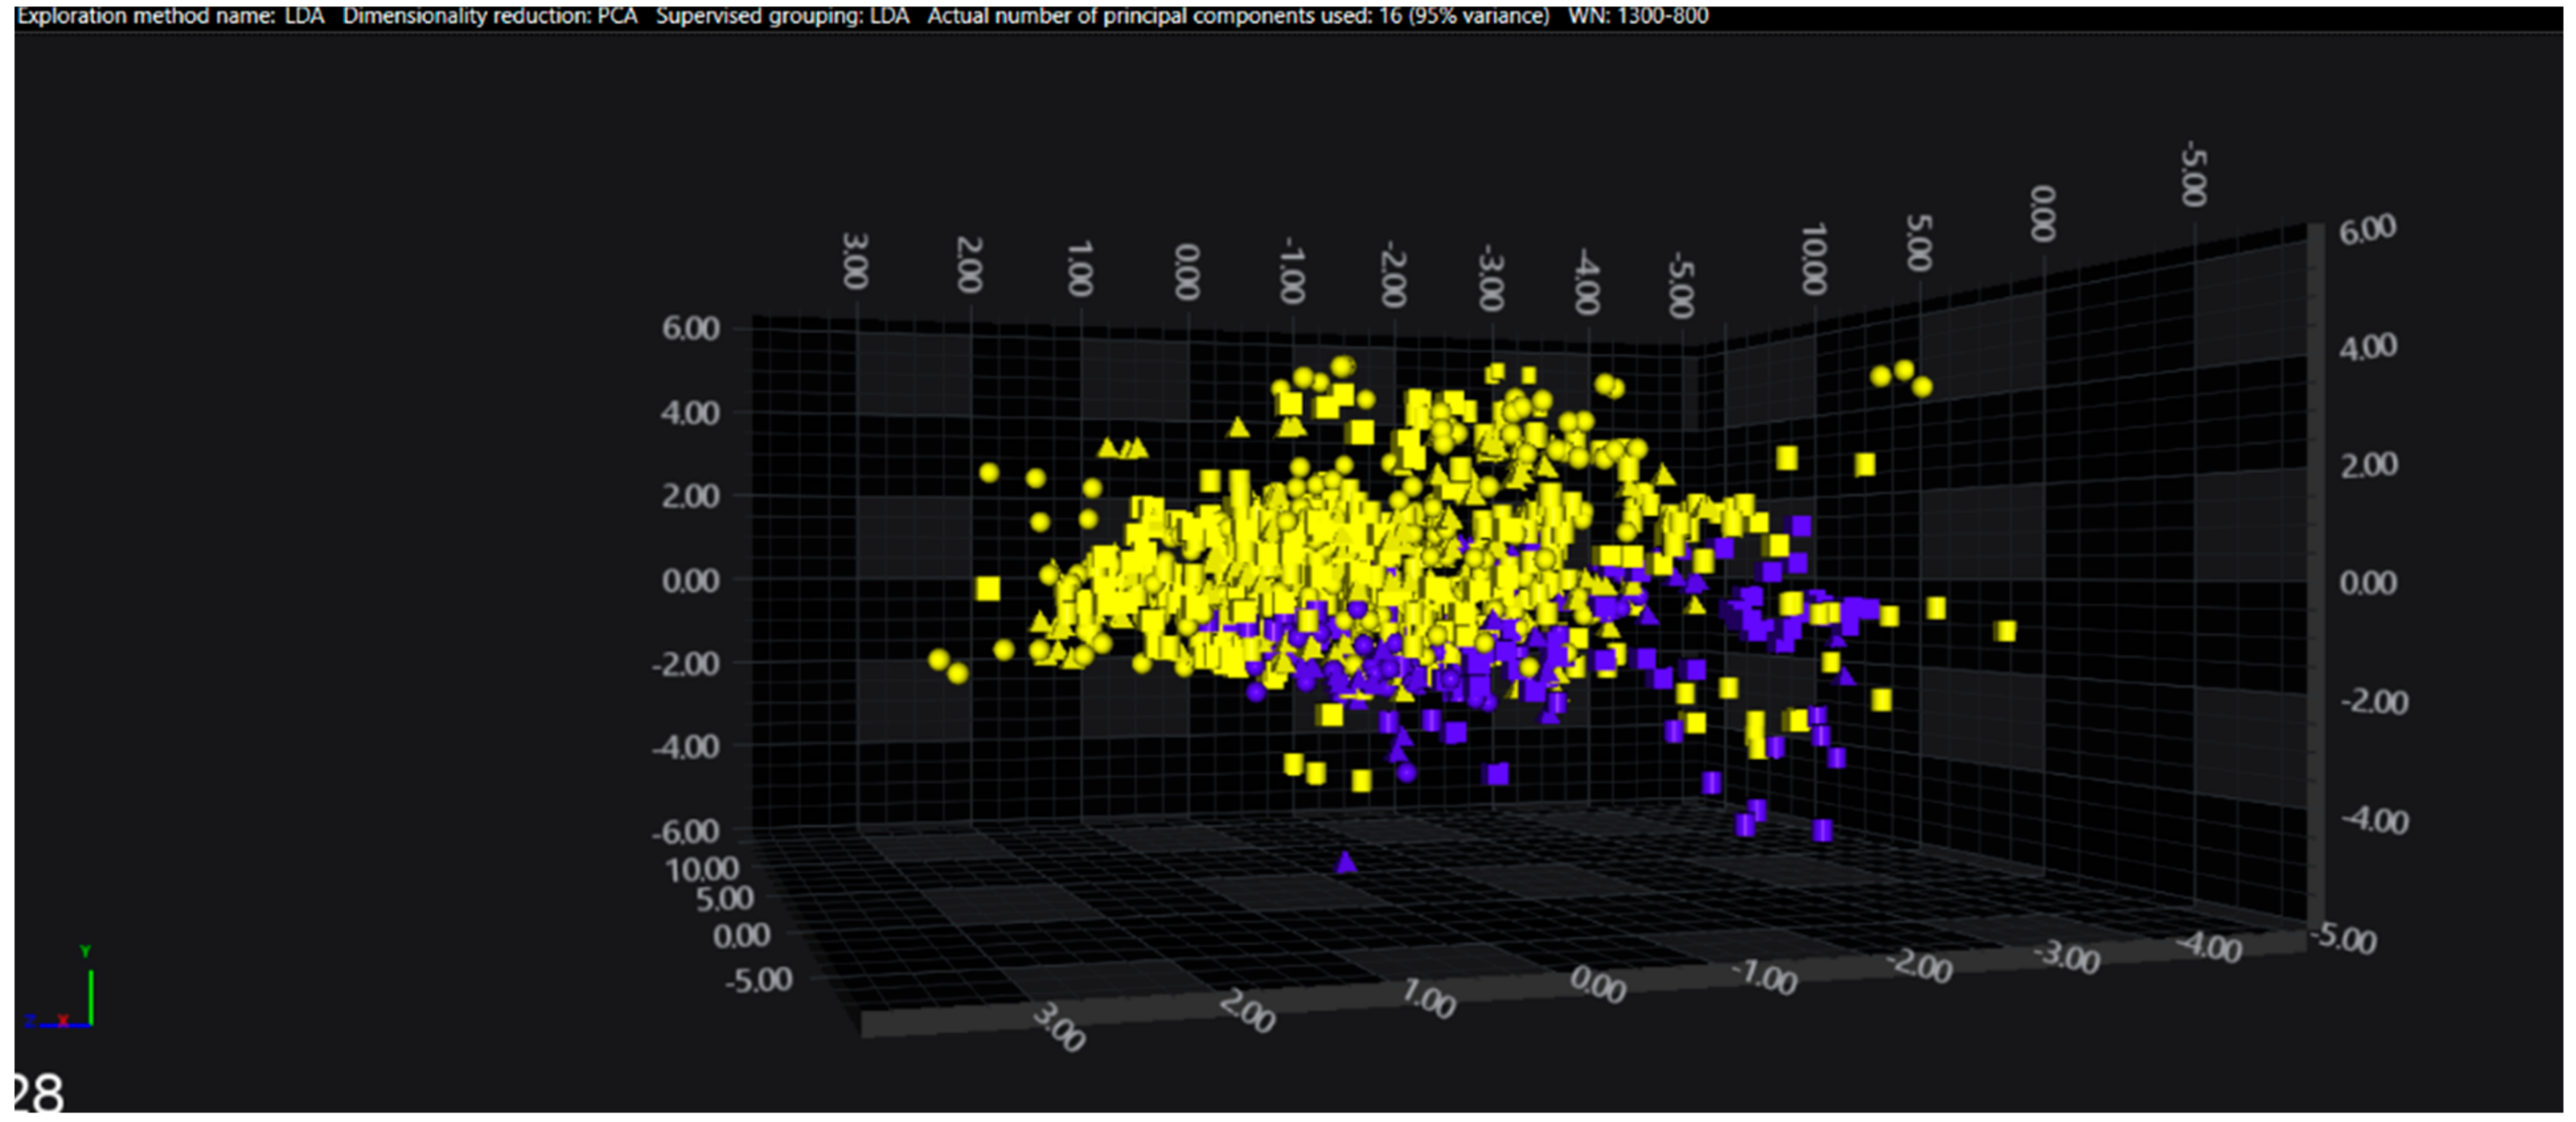
Task: Click the 0.00 tick on the right vertical axis
Action: click(2368, 583)
